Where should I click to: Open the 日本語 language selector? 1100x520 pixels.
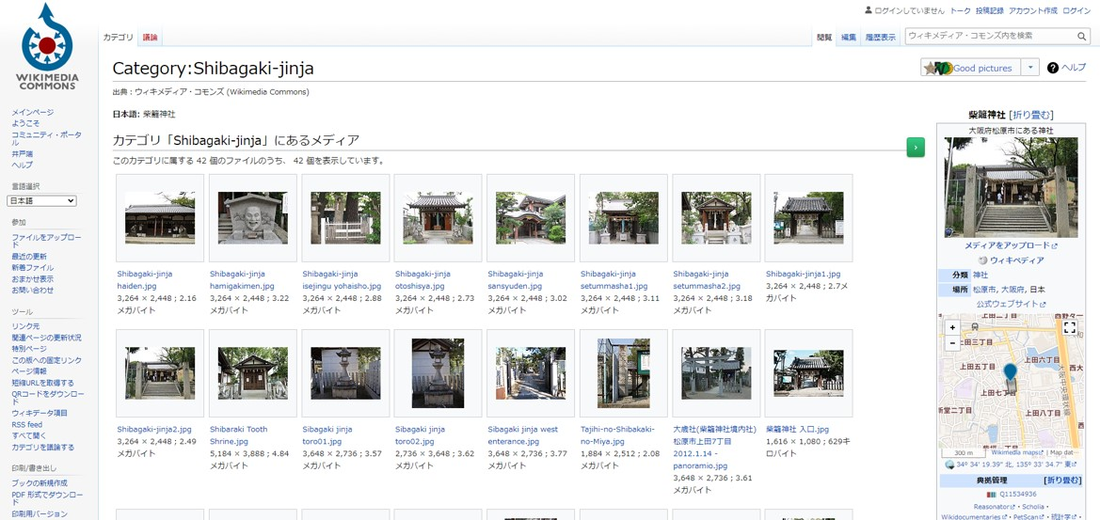(43, 201)
